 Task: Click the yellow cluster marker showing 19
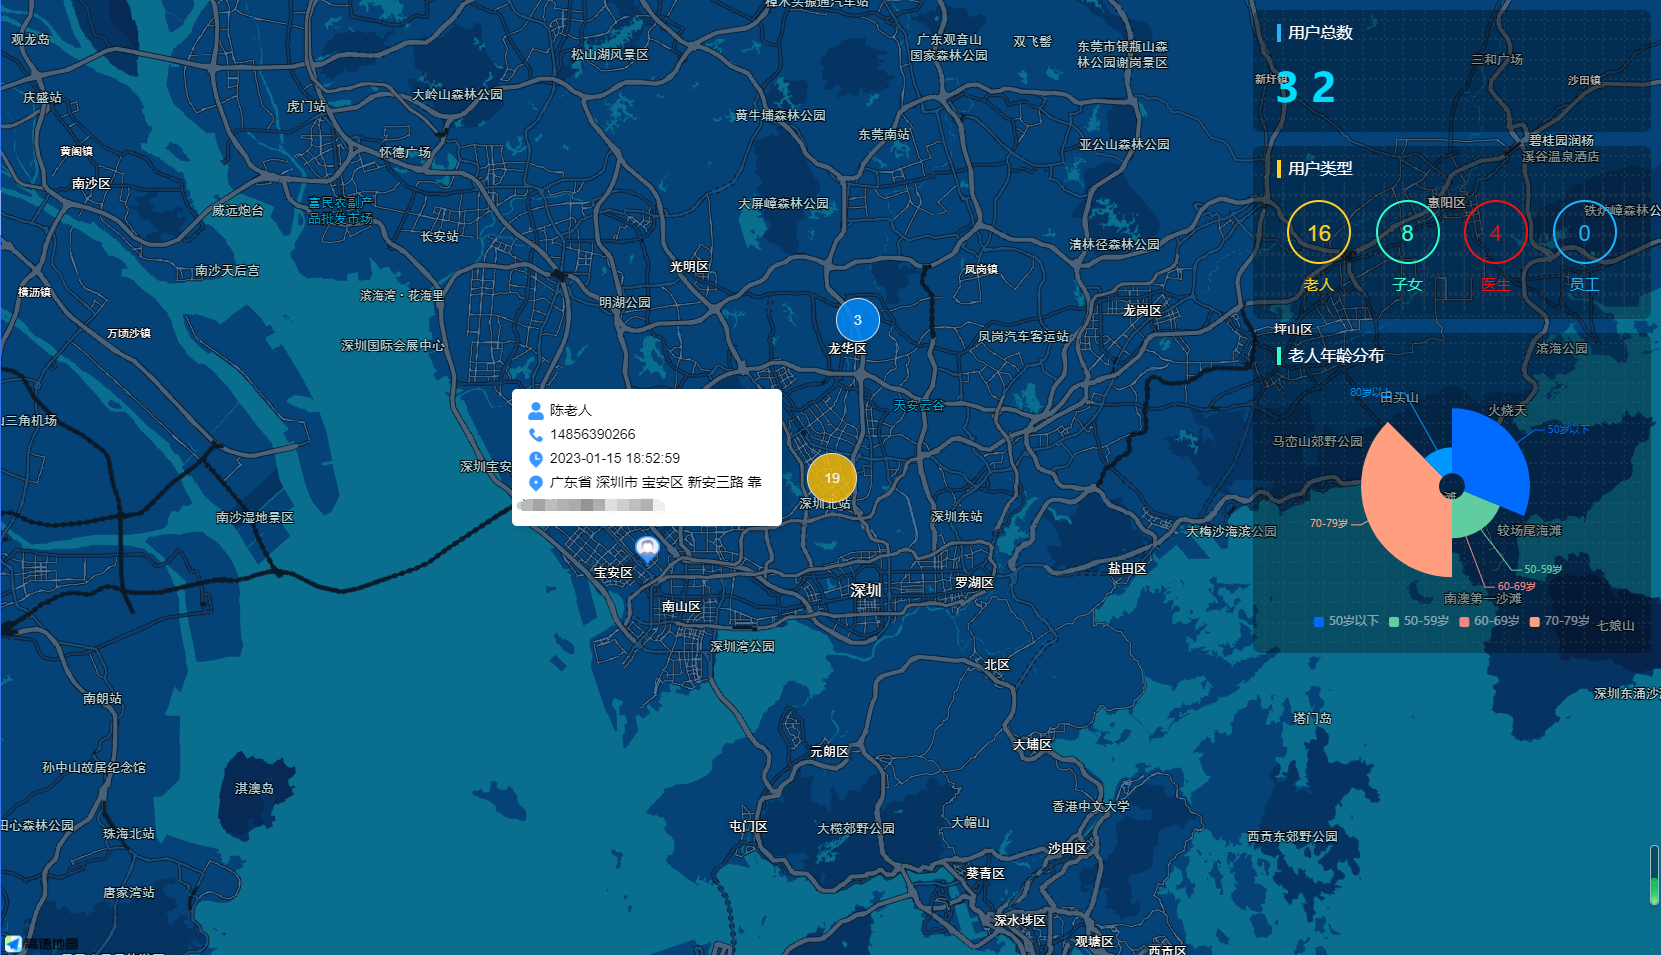831,478
